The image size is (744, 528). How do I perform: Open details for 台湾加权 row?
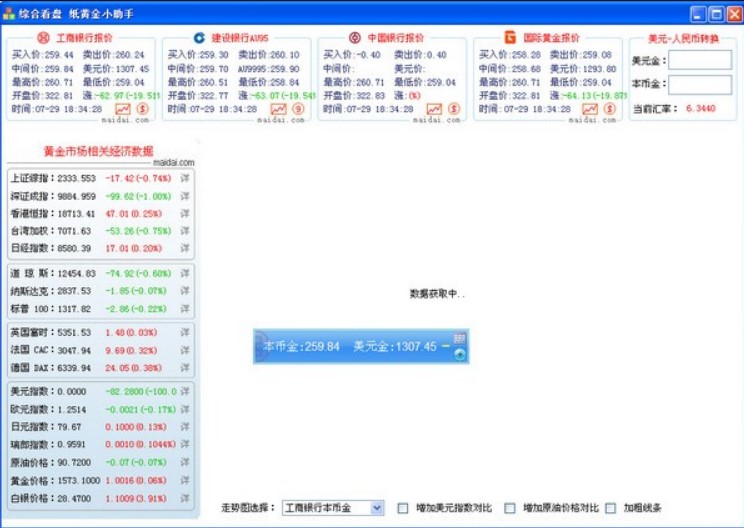(x=185, y=231)
